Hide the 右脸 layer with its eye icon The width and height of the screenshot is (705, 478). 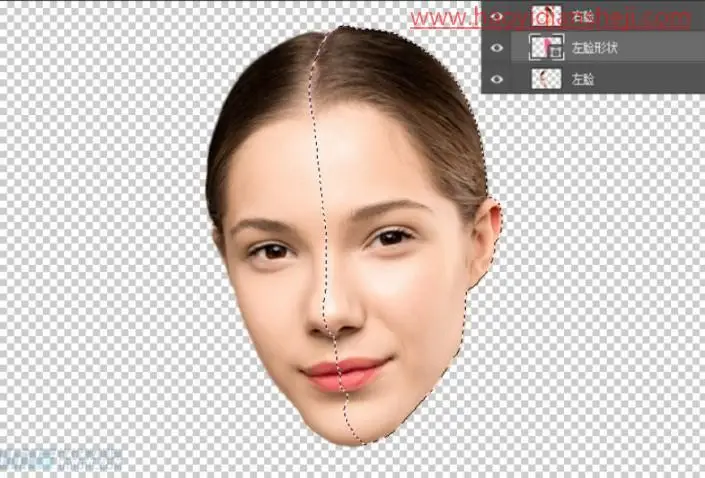(496, 17)
